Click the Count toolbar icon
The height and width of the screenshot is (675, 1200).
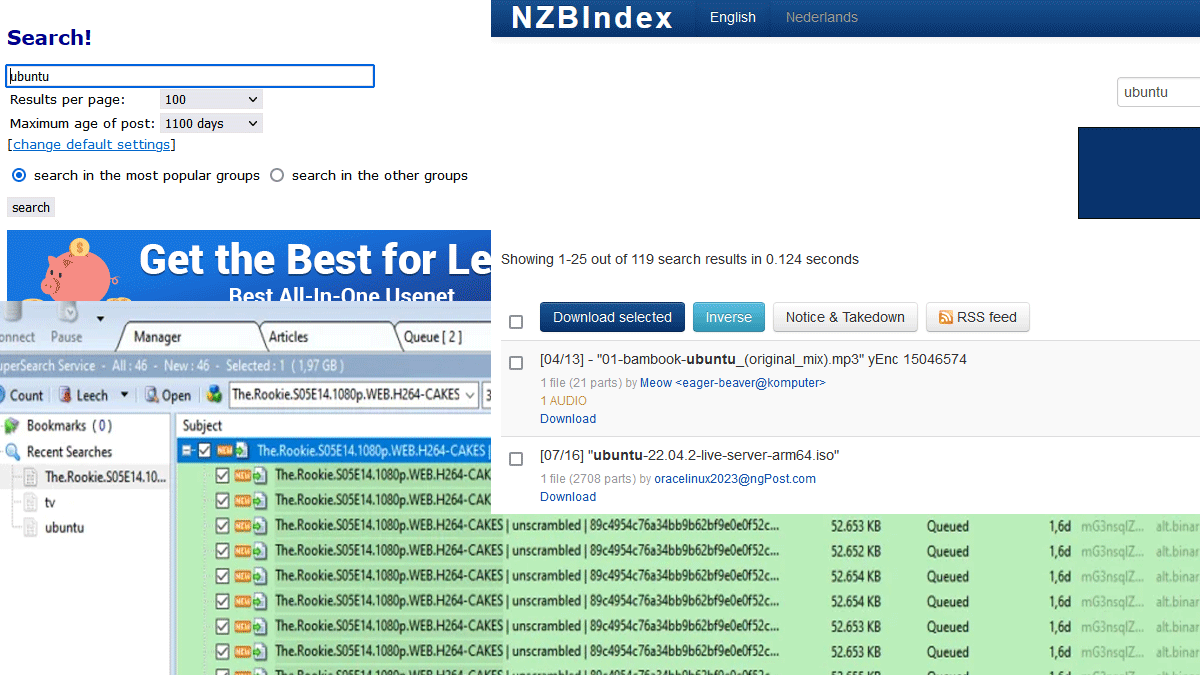pyautogui.click(x=3, y=395)
